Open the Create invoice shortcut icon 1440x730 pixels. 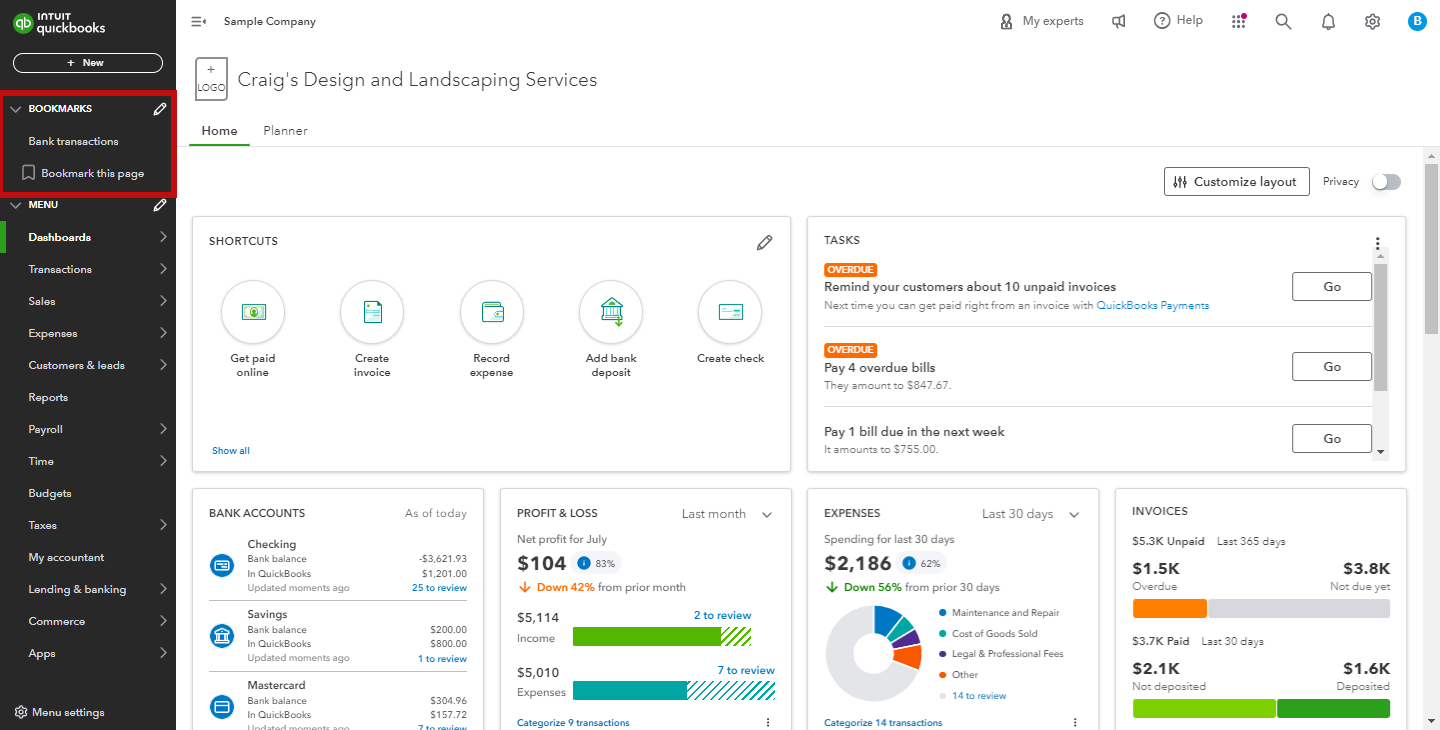[372, 312]
